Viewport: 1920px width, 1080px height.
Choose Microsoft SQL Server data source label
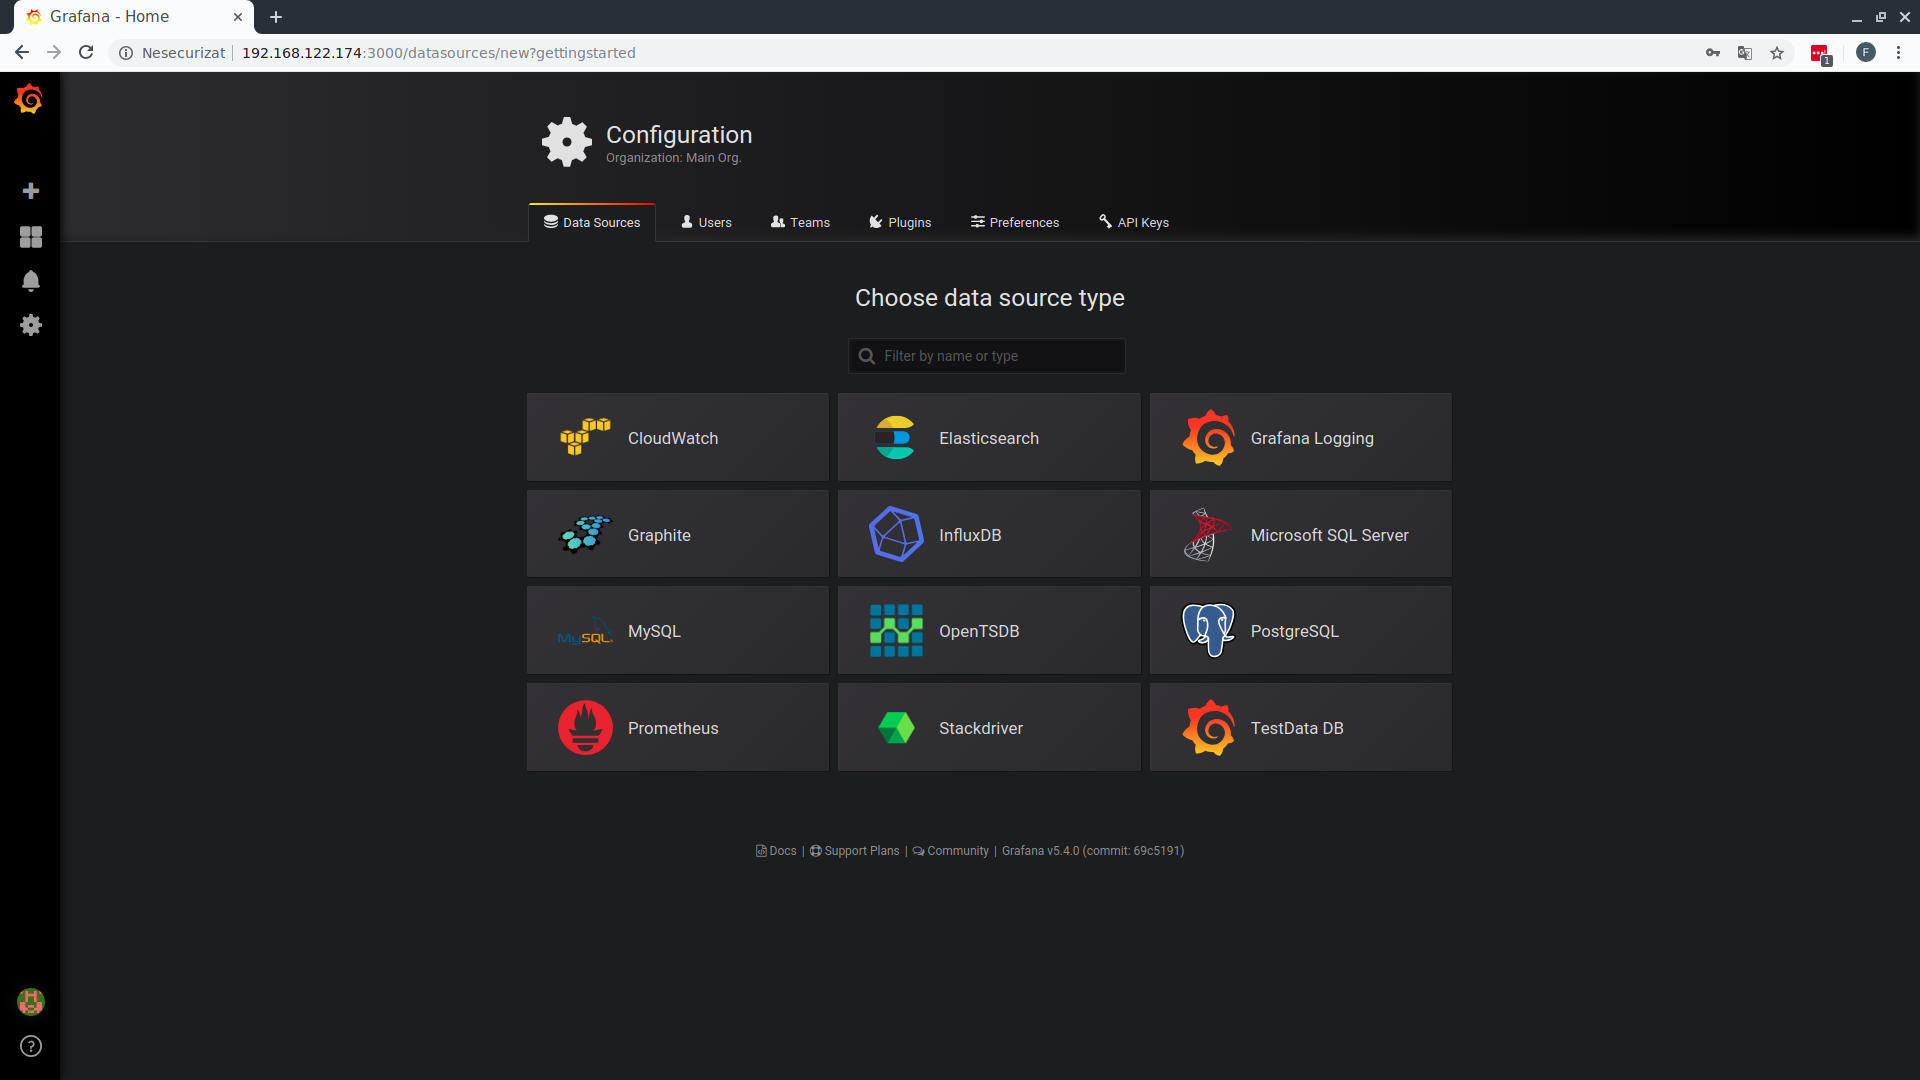(1330, 535)
